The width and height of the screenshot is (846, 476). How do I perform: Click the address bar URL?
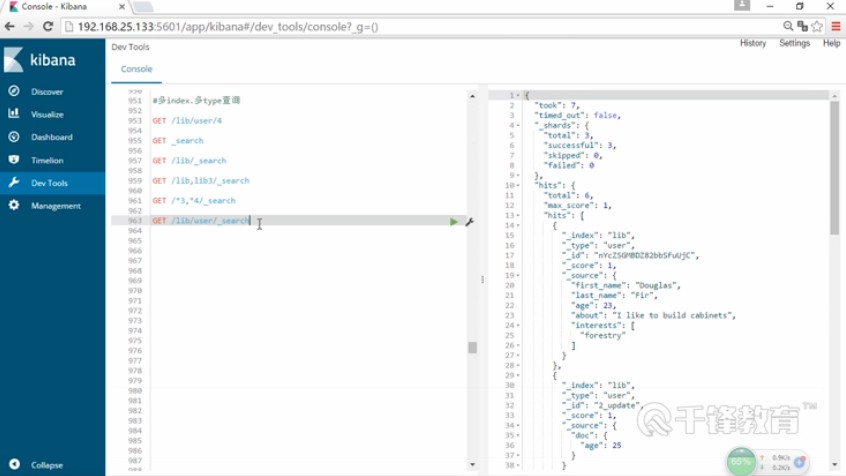coord(228,26)
